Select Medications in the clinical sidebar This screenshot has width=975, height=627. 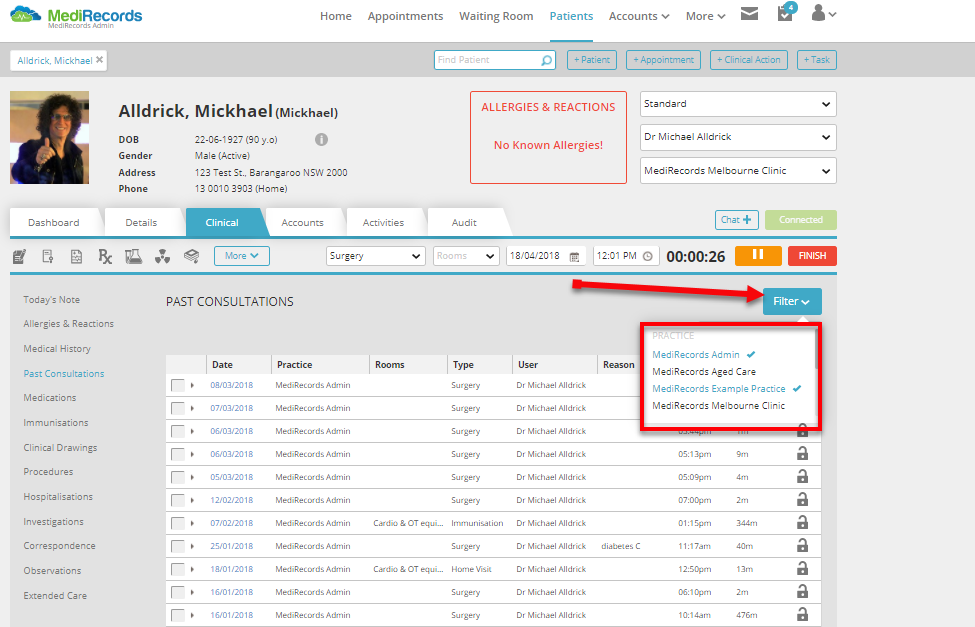point(50,397)
